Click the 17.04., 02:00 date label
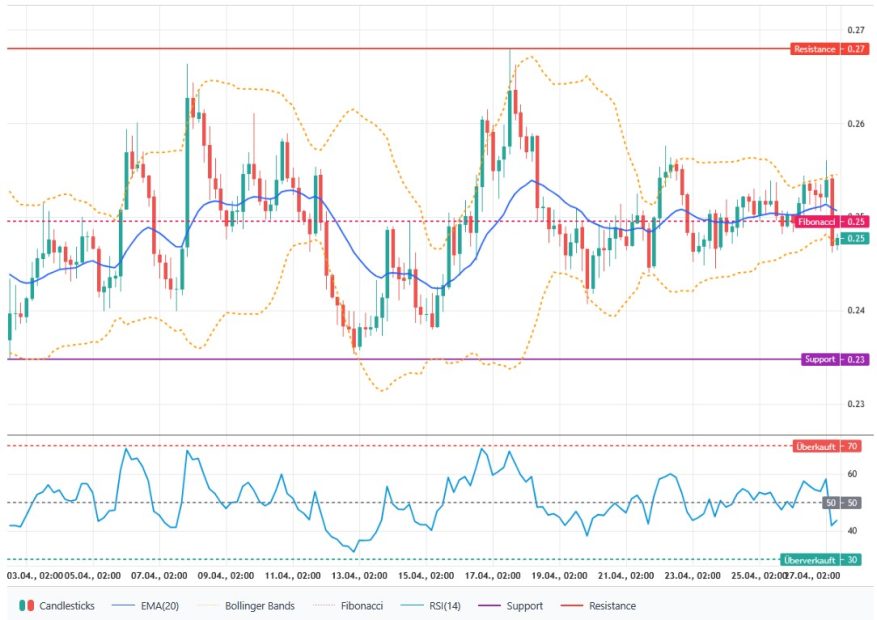Image resolution: width=877 pixels, height=620 pixels. pos(490,576)
